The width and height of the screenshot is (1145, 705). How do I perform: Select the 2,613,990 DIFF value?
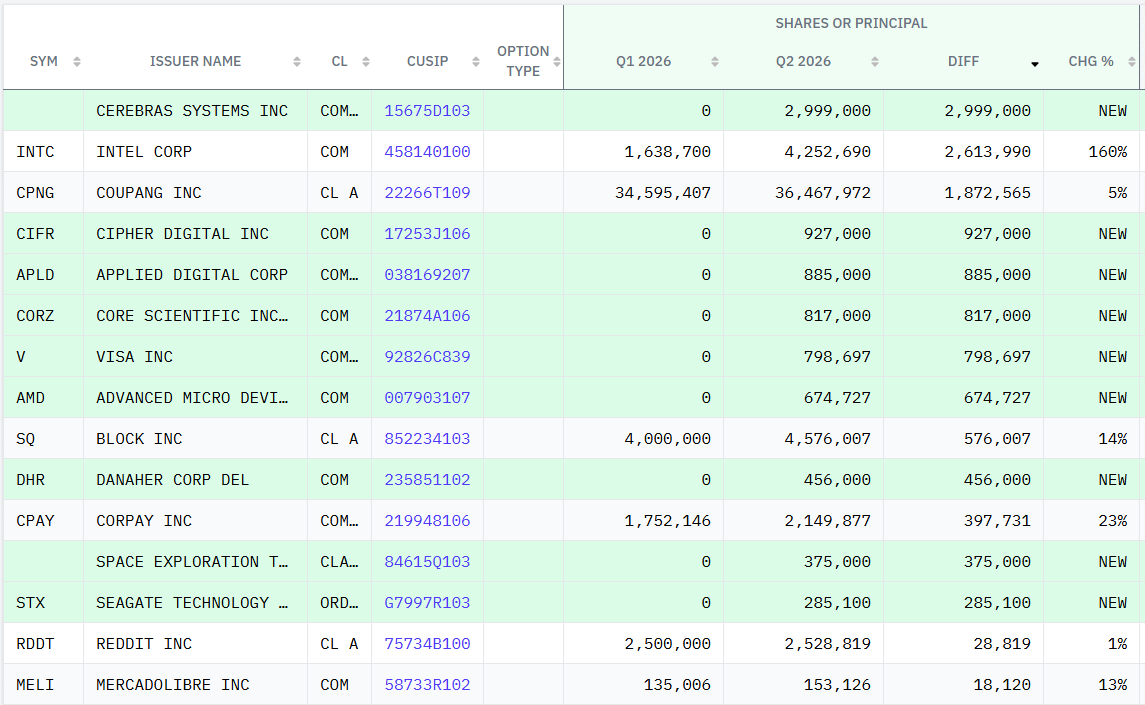987,152
